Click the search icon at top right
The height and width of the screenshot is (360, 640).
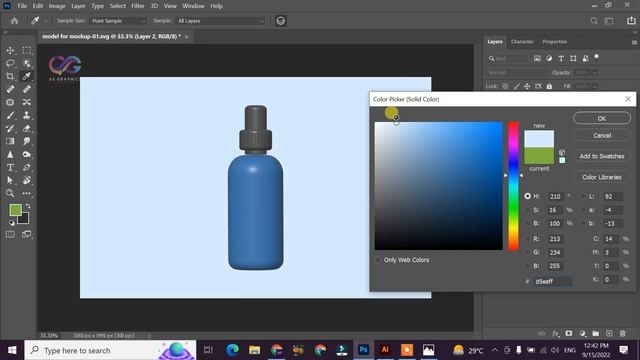point(594,21)
